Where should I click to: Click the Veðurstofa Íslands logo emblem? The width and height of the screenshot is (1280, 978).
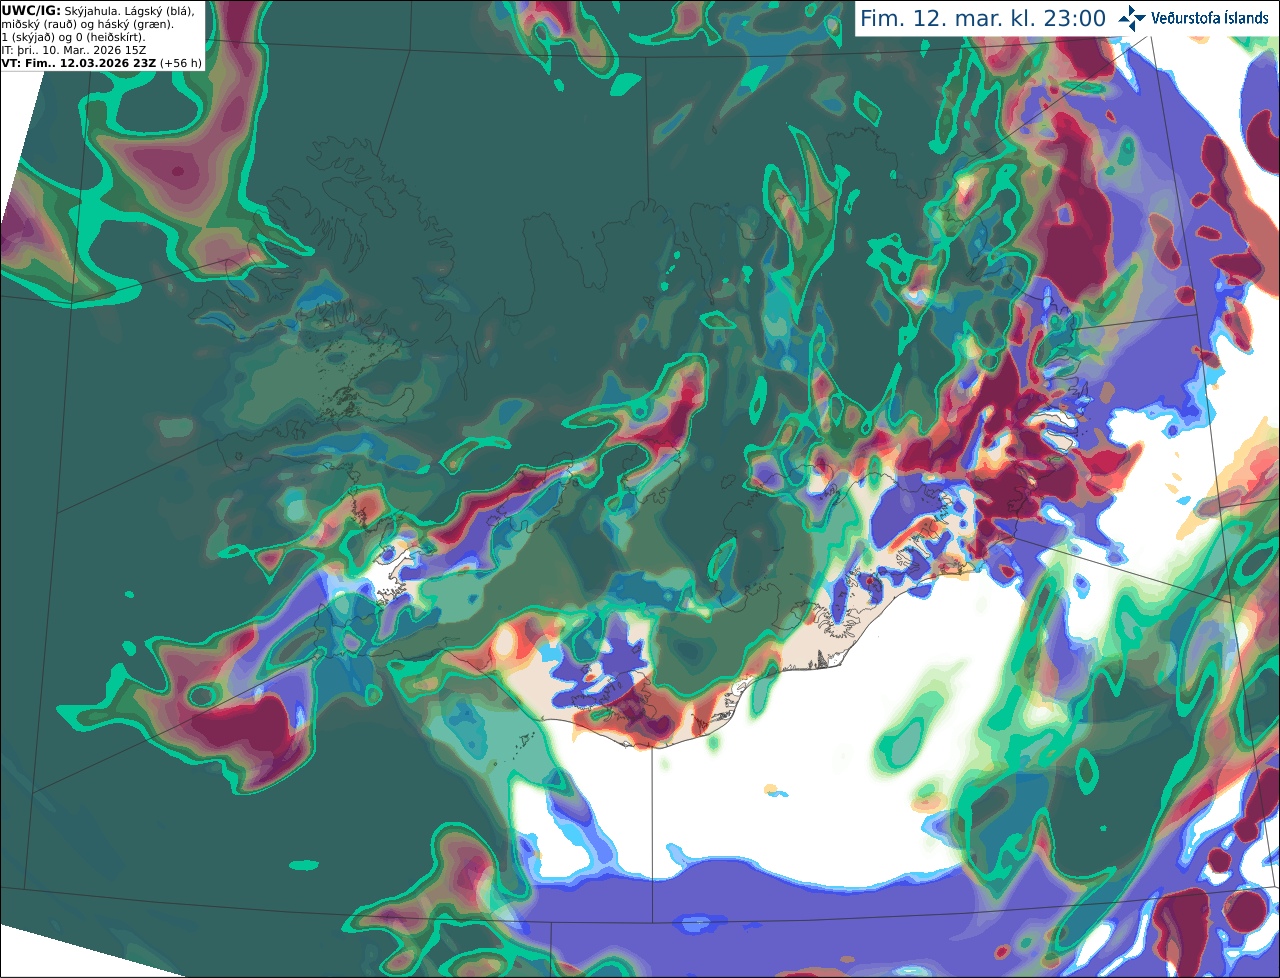point(1132,18)
